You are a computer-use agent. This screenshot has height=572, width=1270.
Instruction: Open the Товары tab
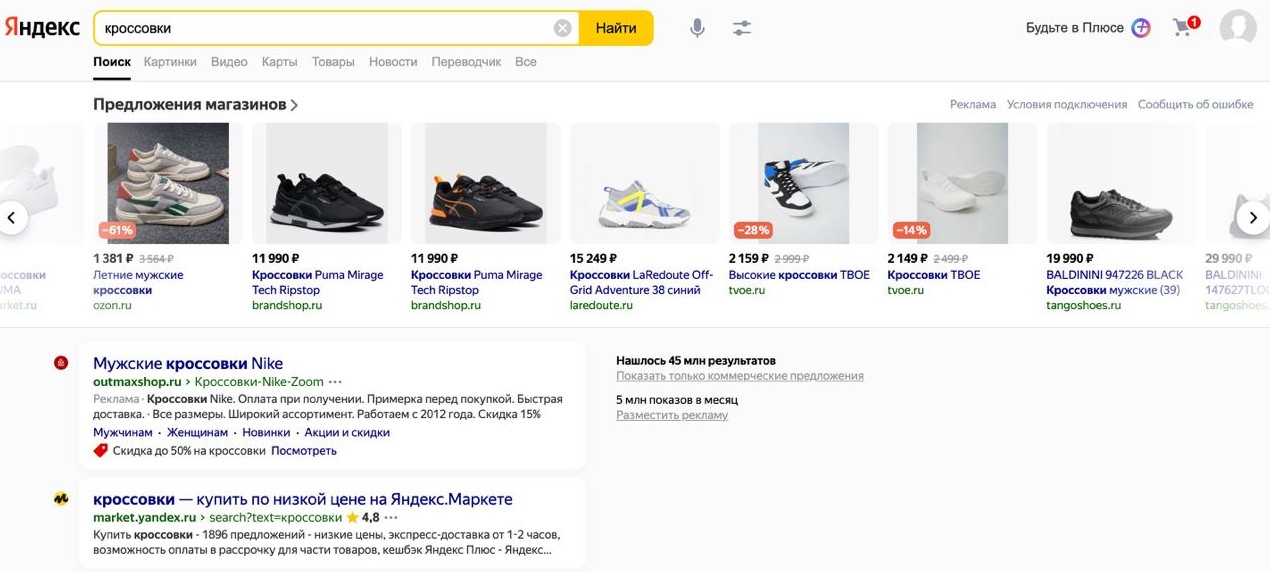coord(333,62)
